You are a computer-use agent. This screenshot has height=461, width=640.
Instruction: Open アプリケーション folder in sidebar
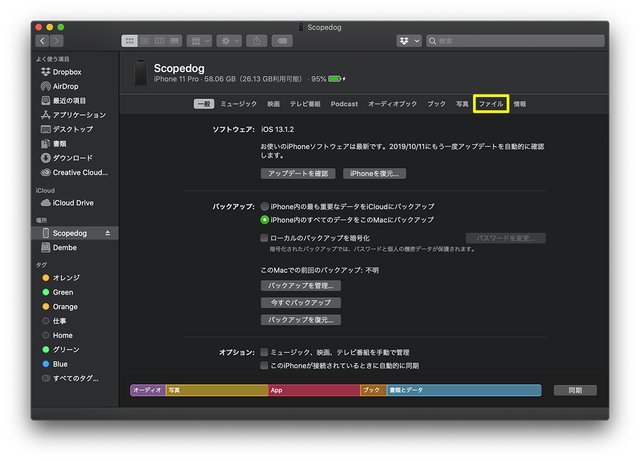pos(73,115)
